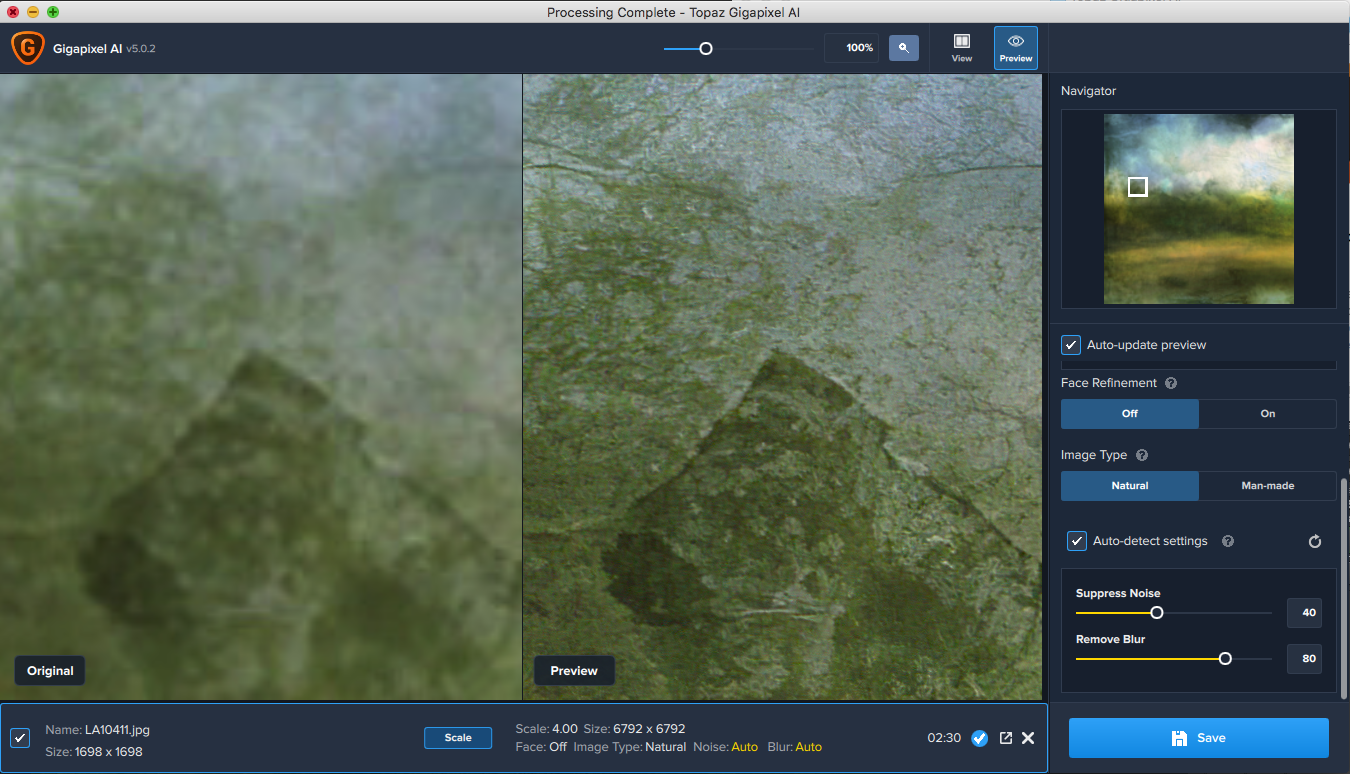Click the Suppress Noise value 40 field

pos(1305,613)
